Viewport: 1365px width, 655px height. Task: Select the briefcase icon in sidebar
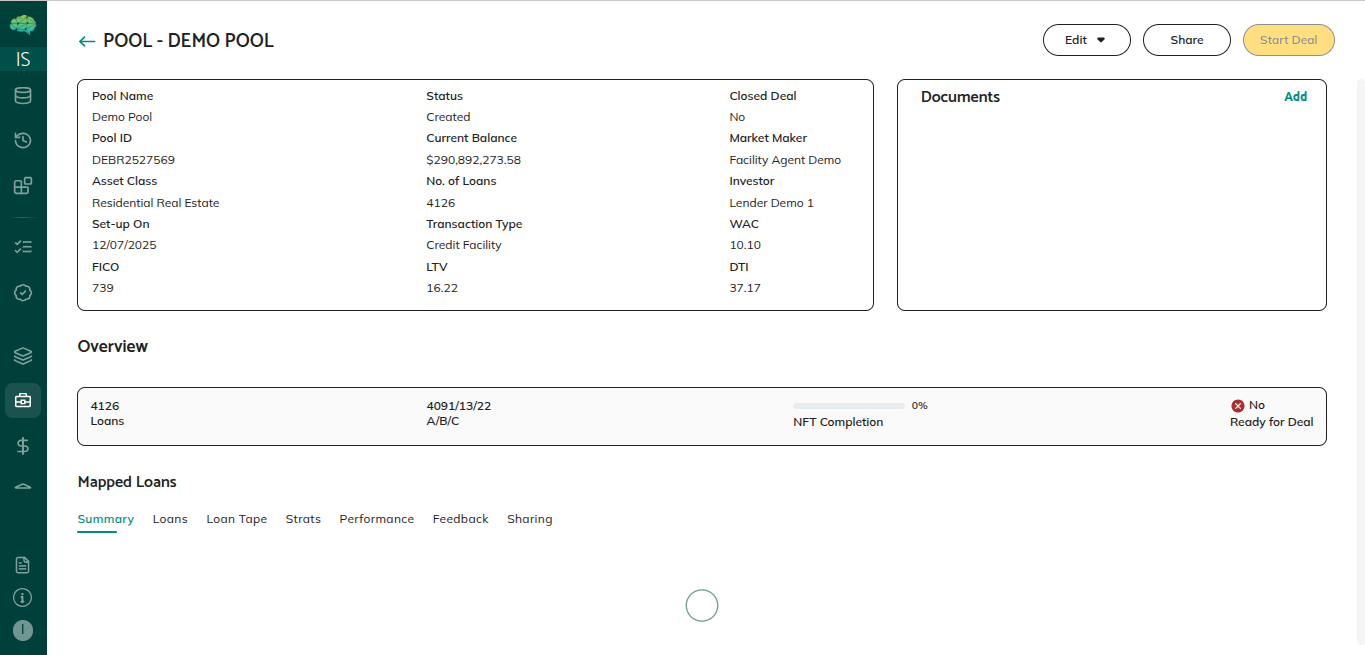tap(23, 400)
